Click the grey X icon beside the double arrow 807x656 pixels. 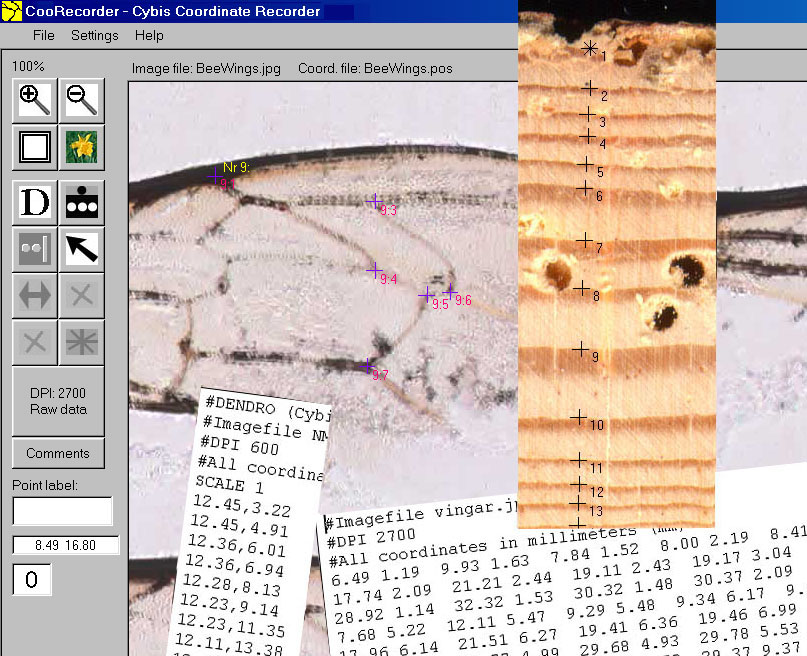81,295
